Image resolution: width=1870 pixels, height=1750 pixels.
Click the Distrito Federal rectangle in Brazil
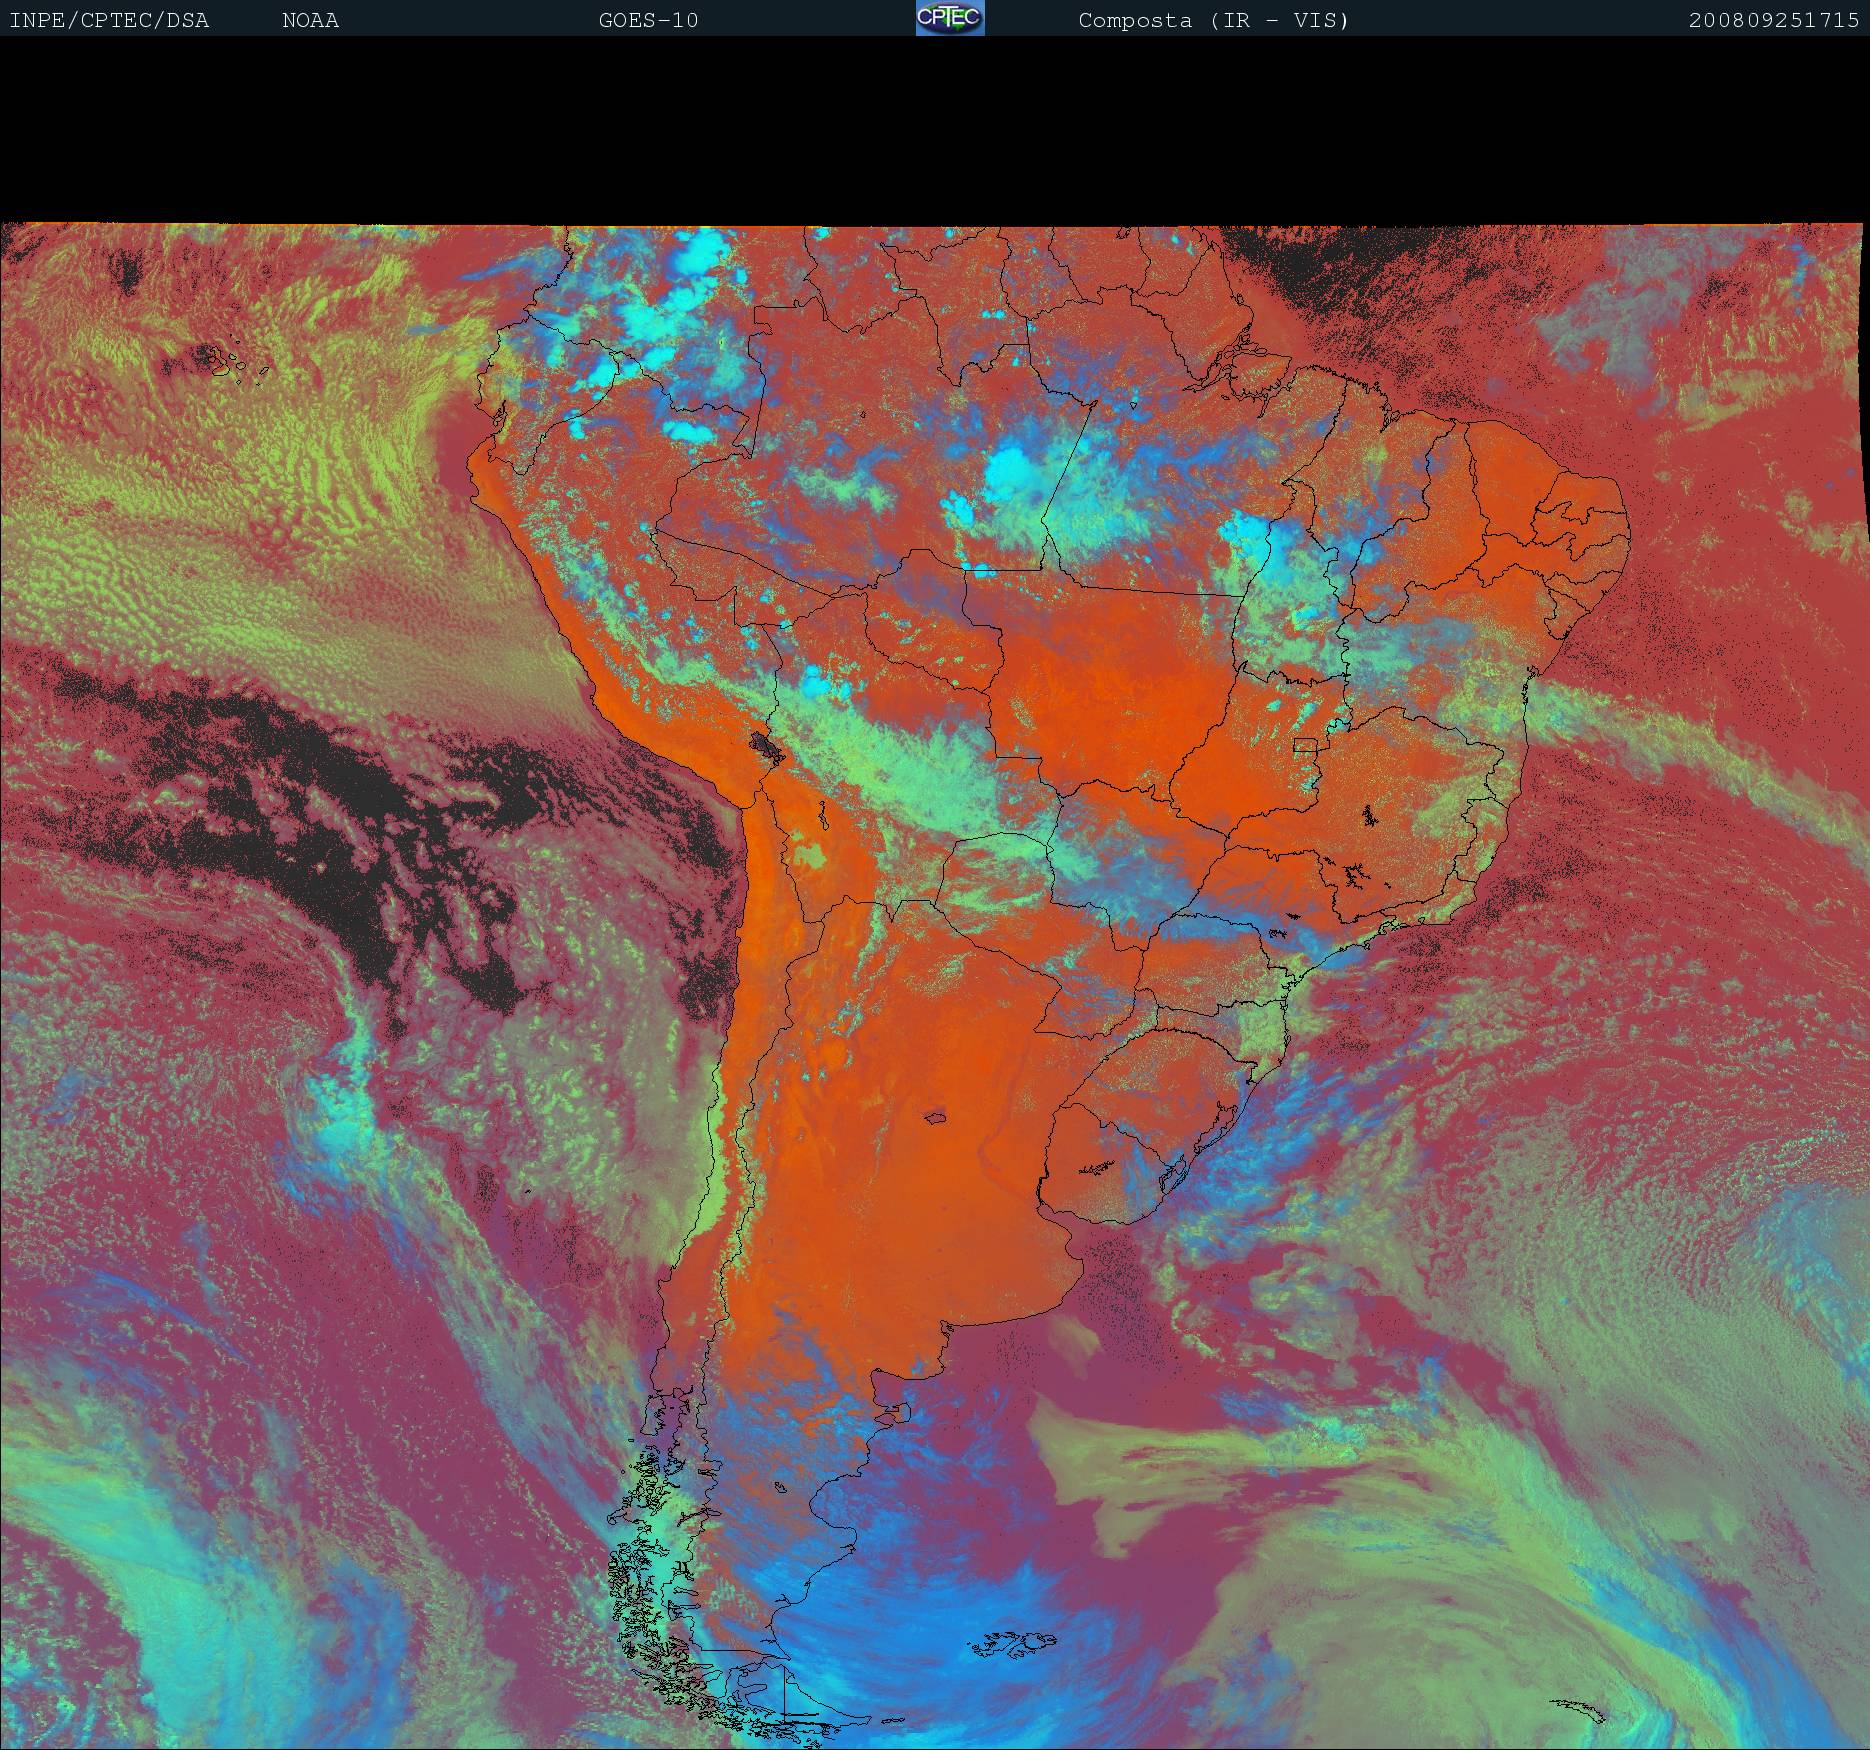point(1305,744)
